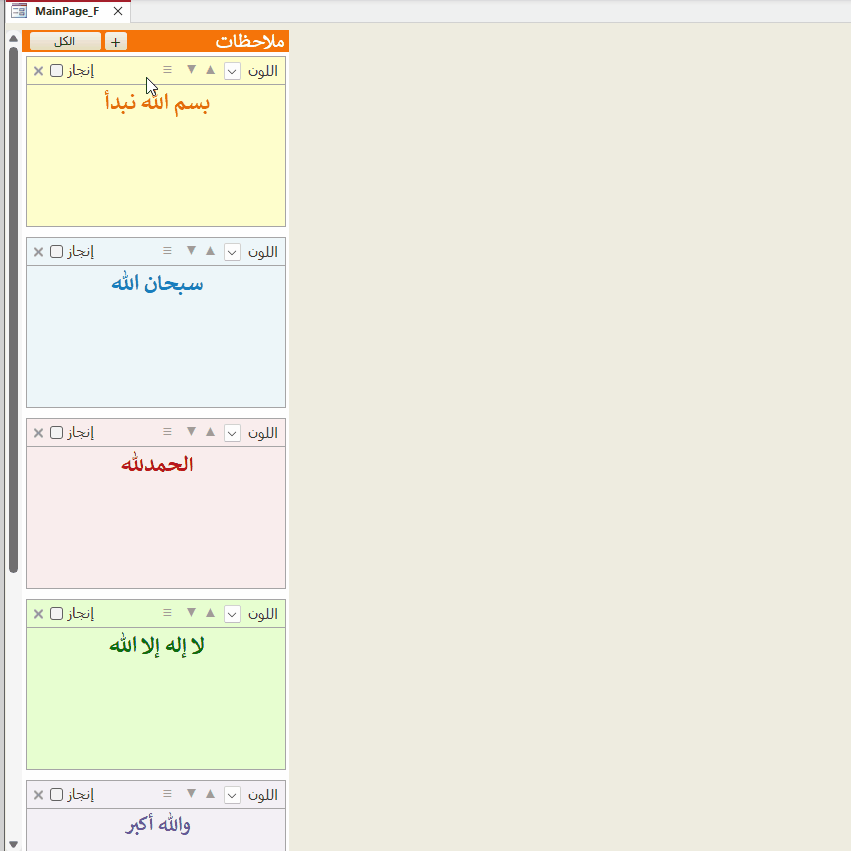The height and width of the screenshot is (851, 851).
Task: Close the الحمدلله note with X icon
Action: 38,433
